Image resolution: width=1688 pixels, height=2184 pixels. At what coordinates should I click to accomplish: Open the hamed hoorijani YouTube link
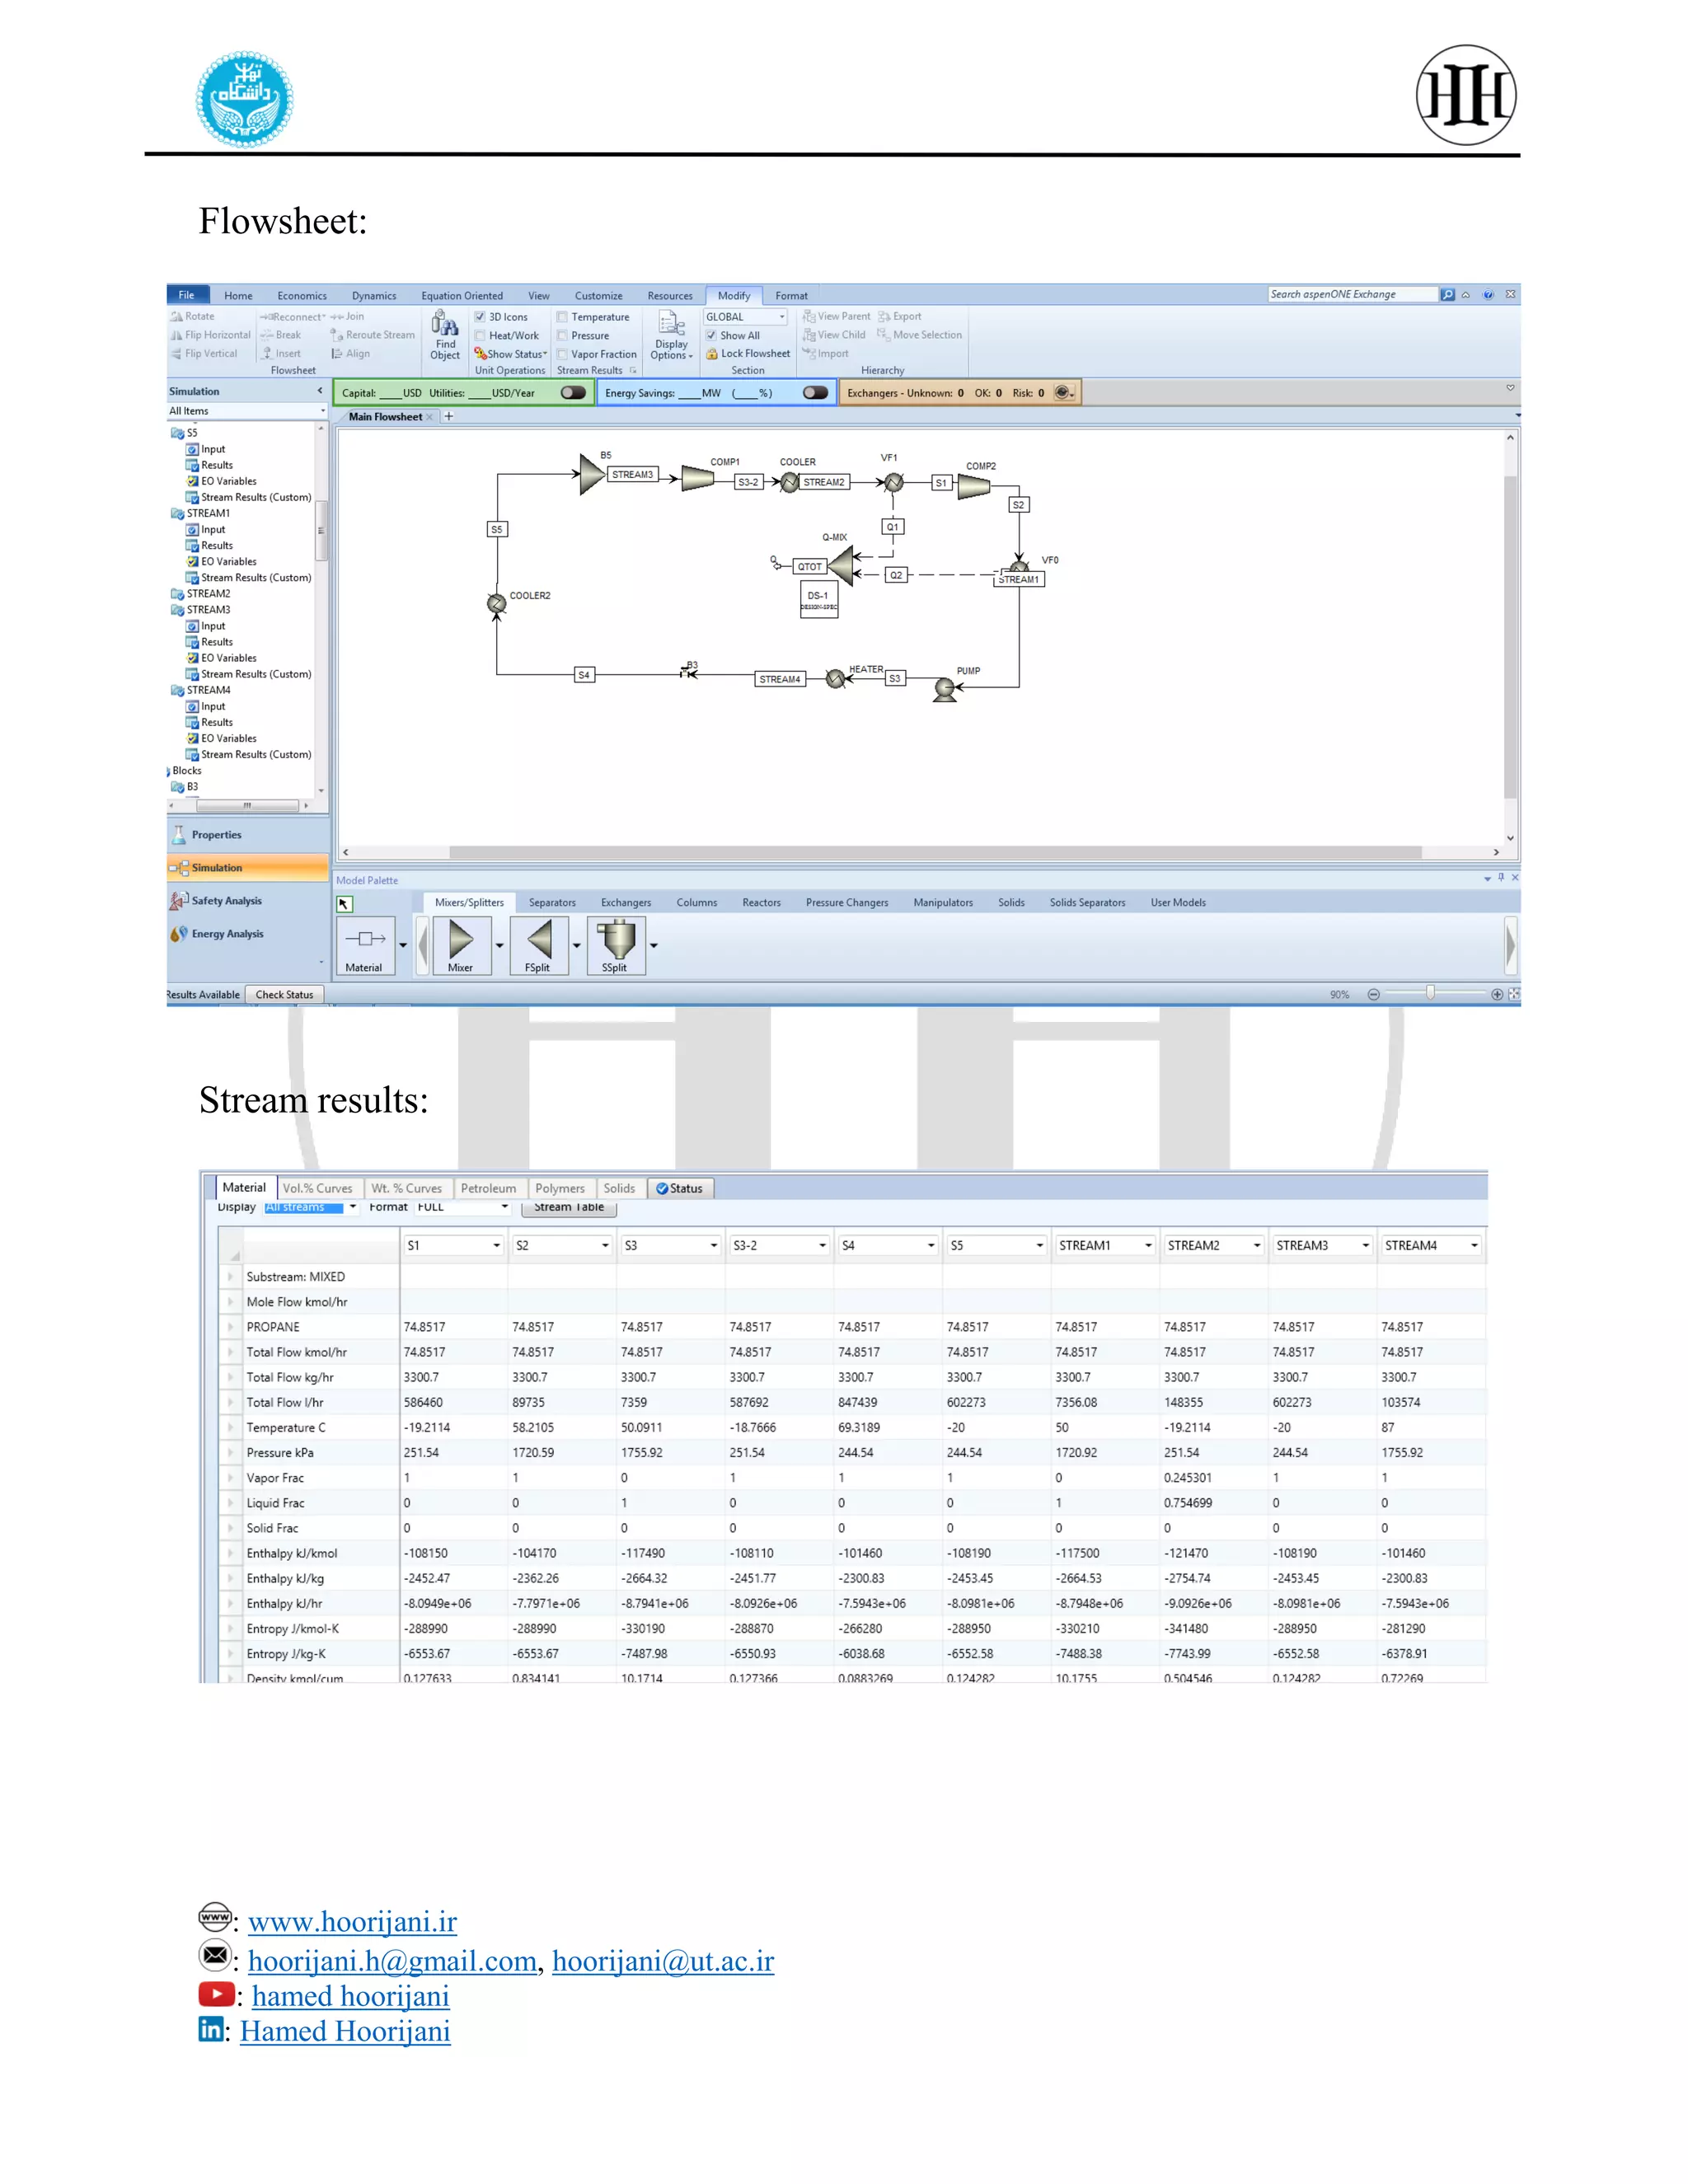point(350,1996)
